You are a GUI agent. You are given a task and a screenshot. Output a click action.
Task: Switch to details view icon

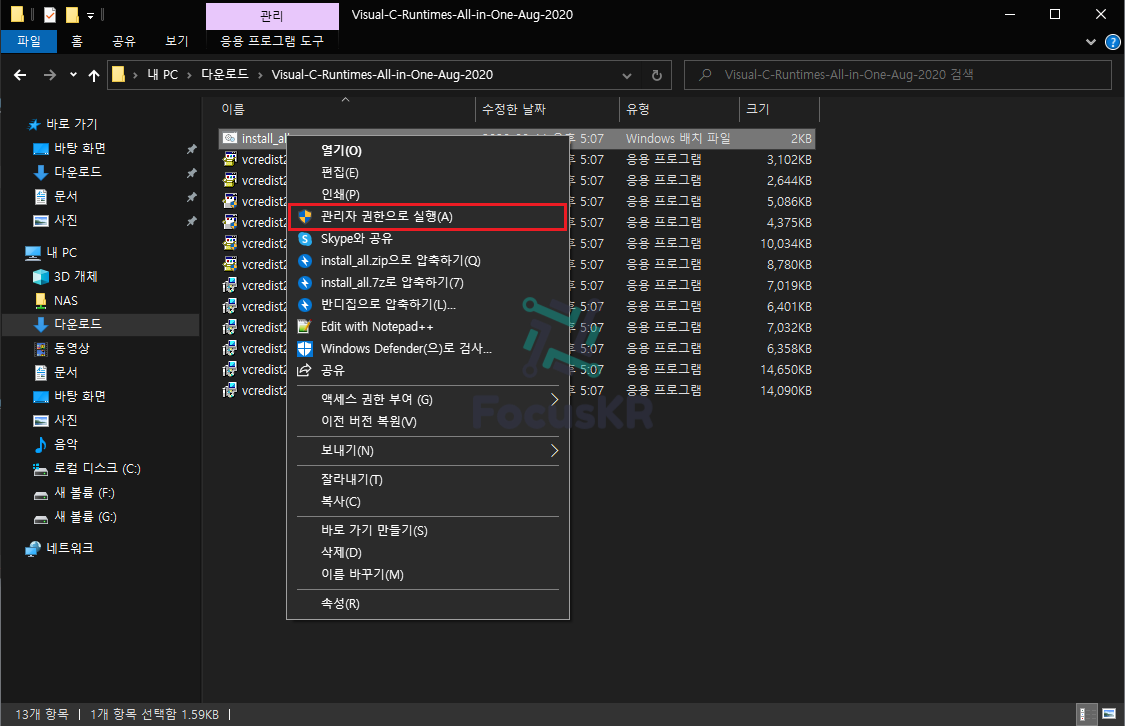[1086, 715]
